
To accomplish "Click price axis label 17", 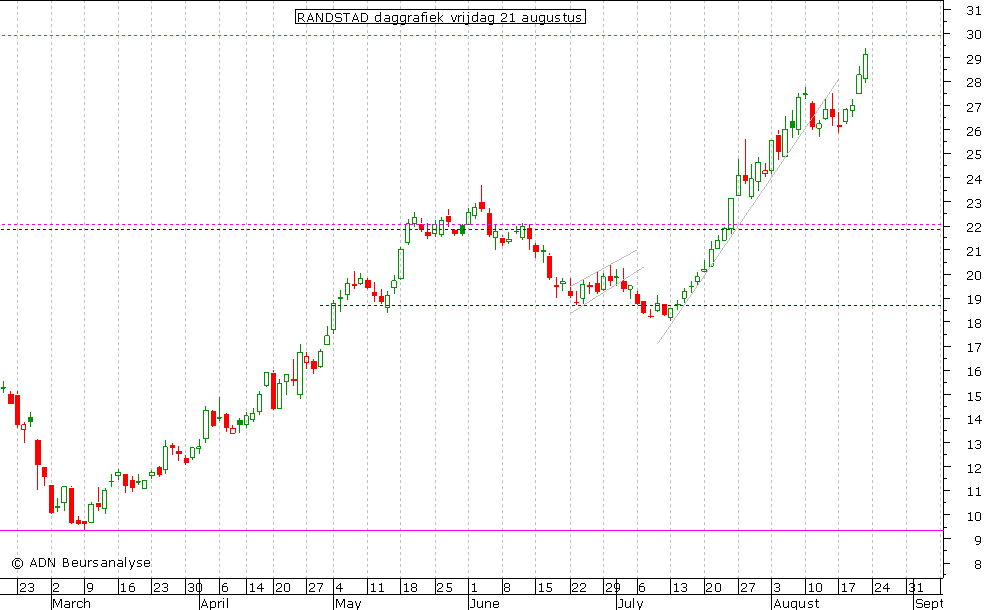I will click(x=974, y=348).
